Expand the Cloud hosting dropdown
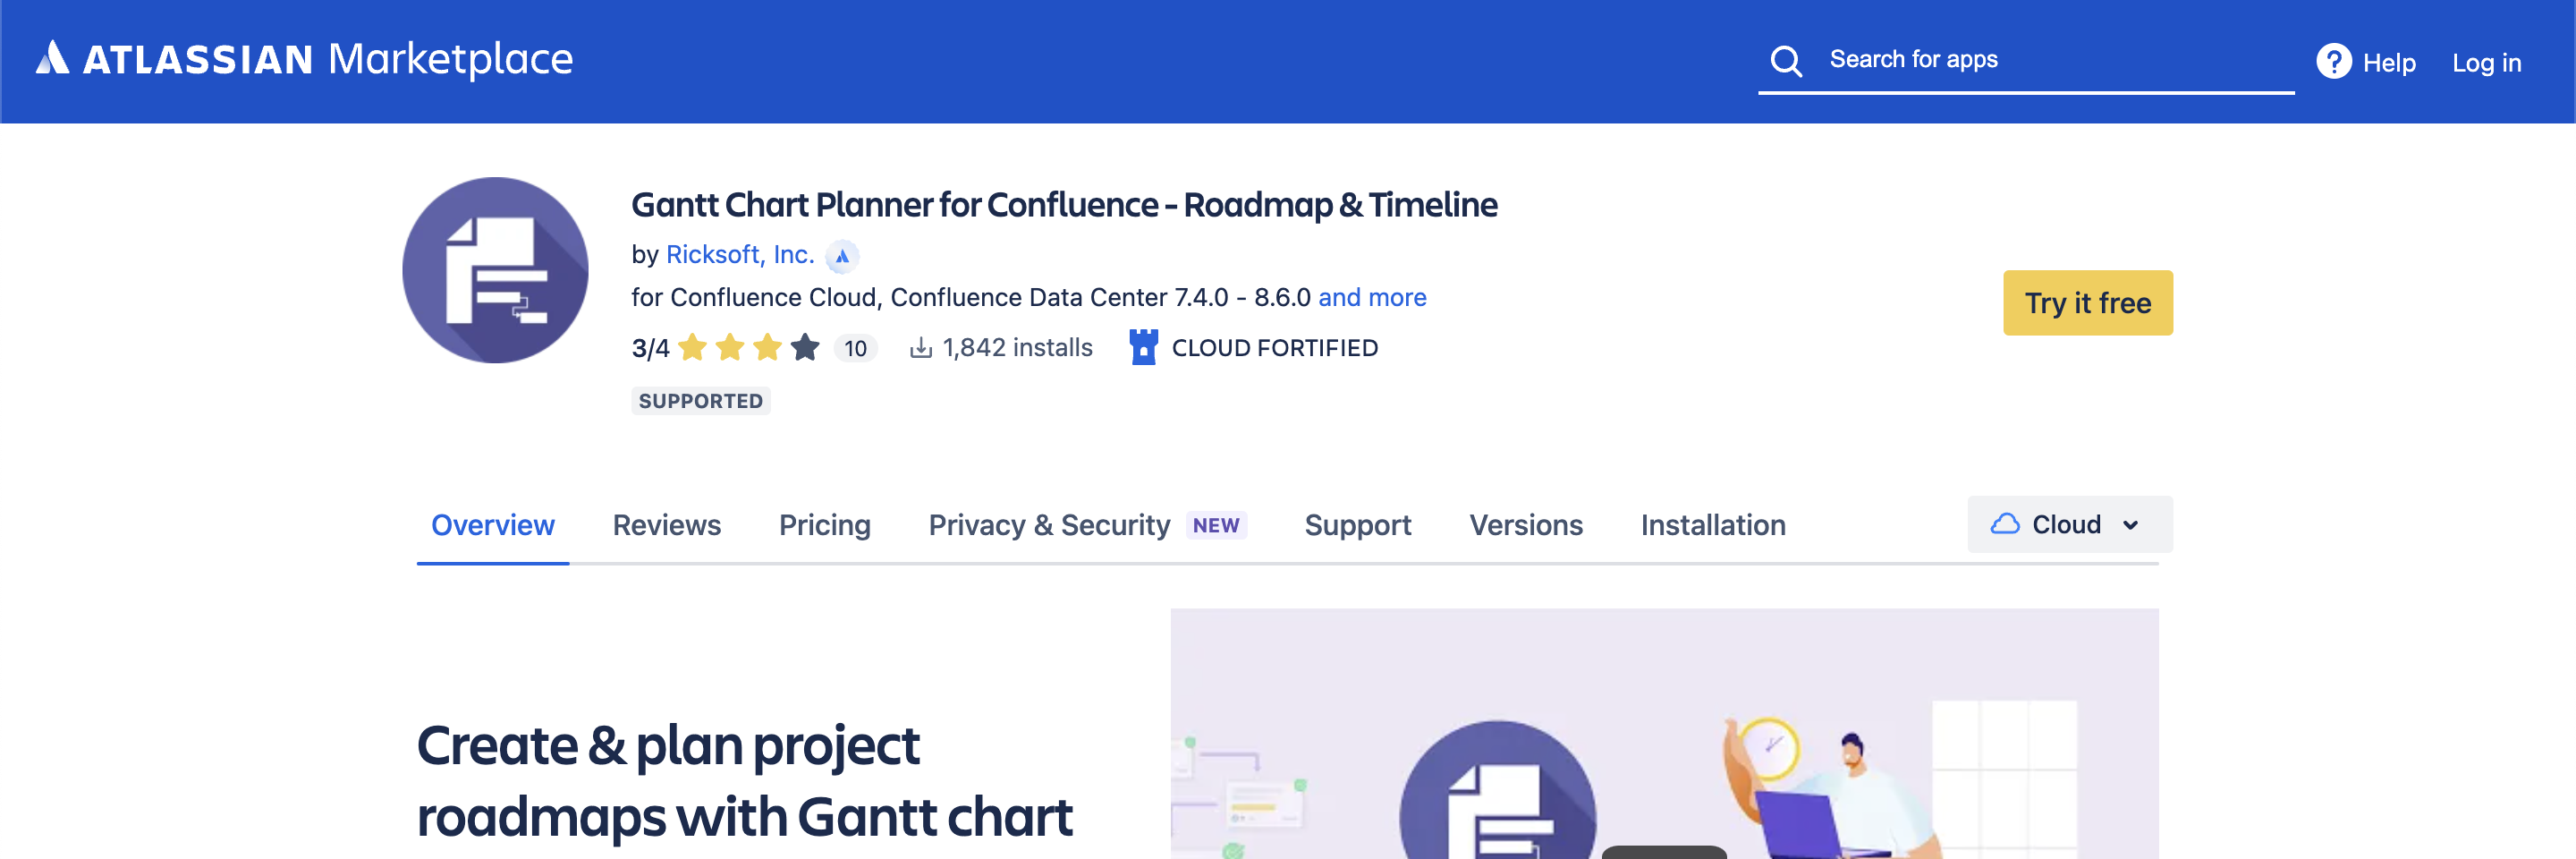Image resolution: width=2576 pixels, height=859 pixels. pos(2069,524)
